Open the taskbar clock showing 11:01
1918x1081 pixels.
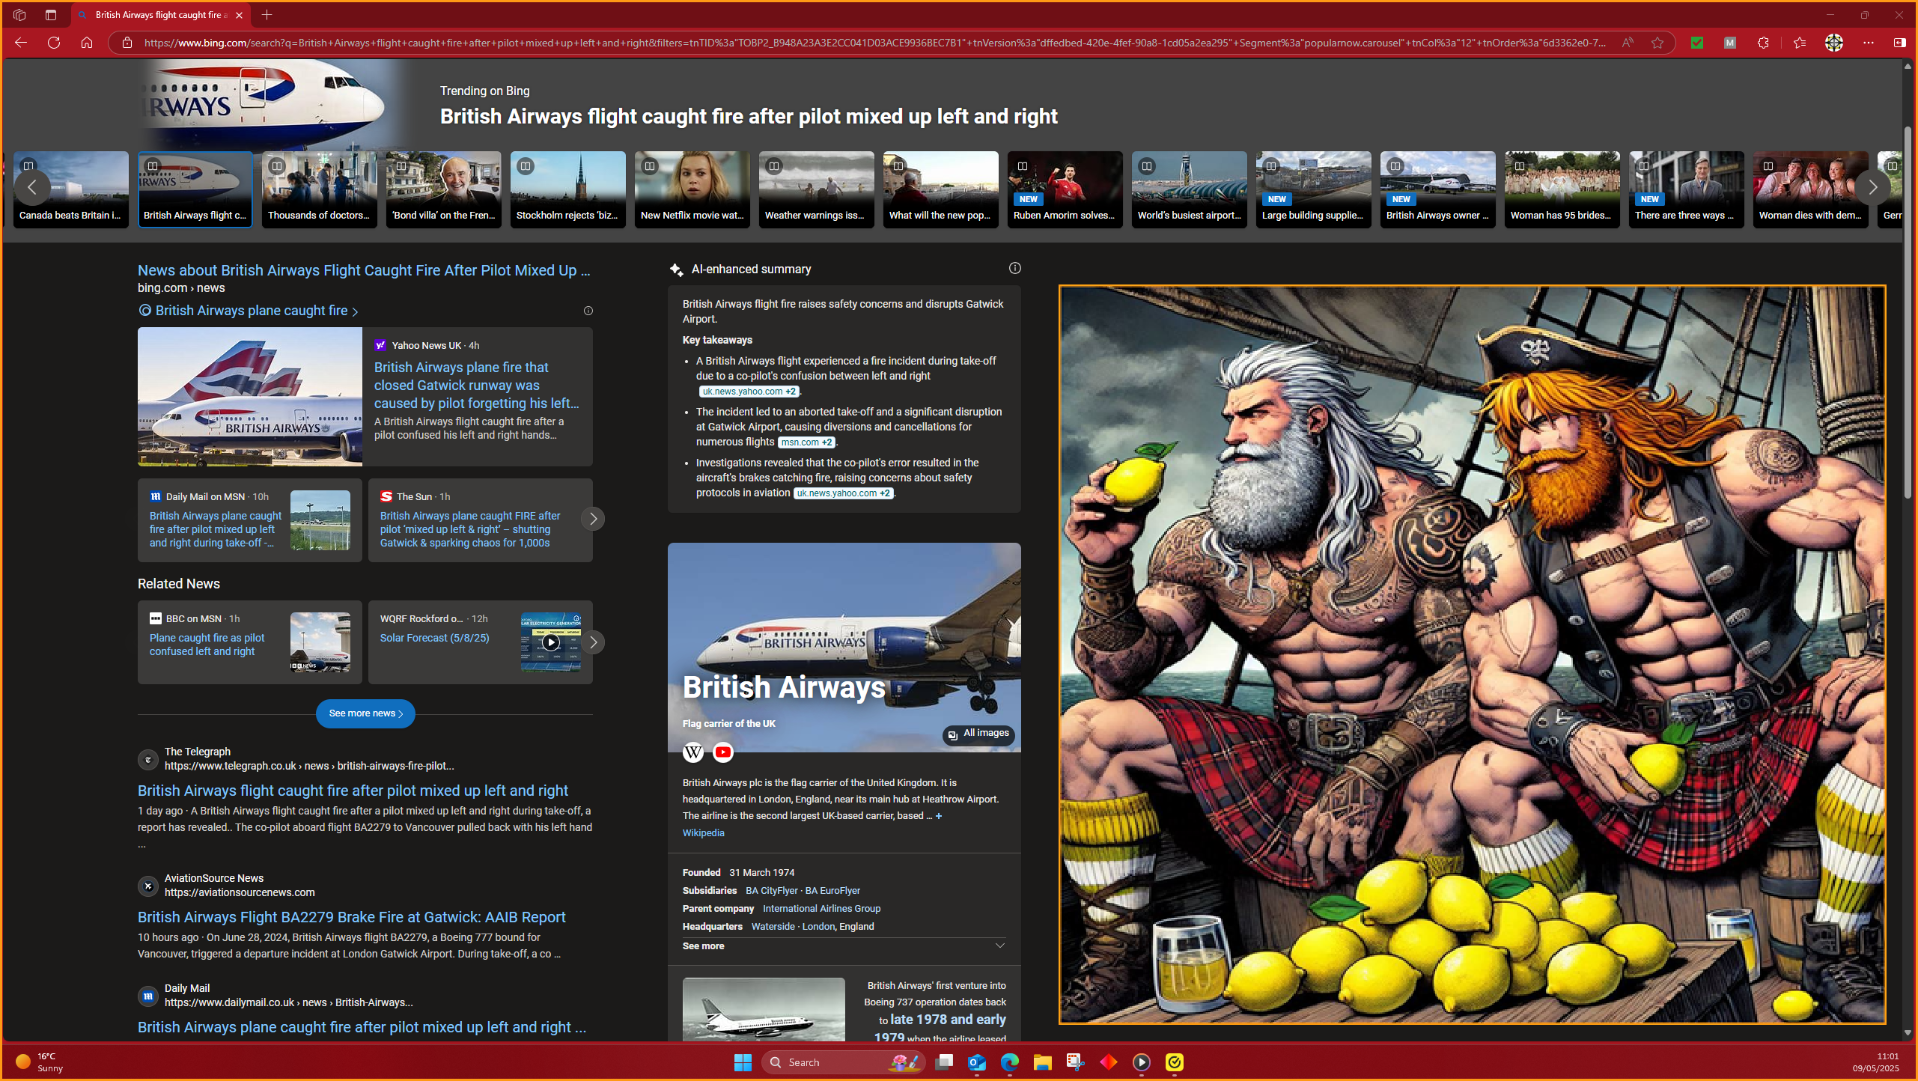[1876, 1062]
